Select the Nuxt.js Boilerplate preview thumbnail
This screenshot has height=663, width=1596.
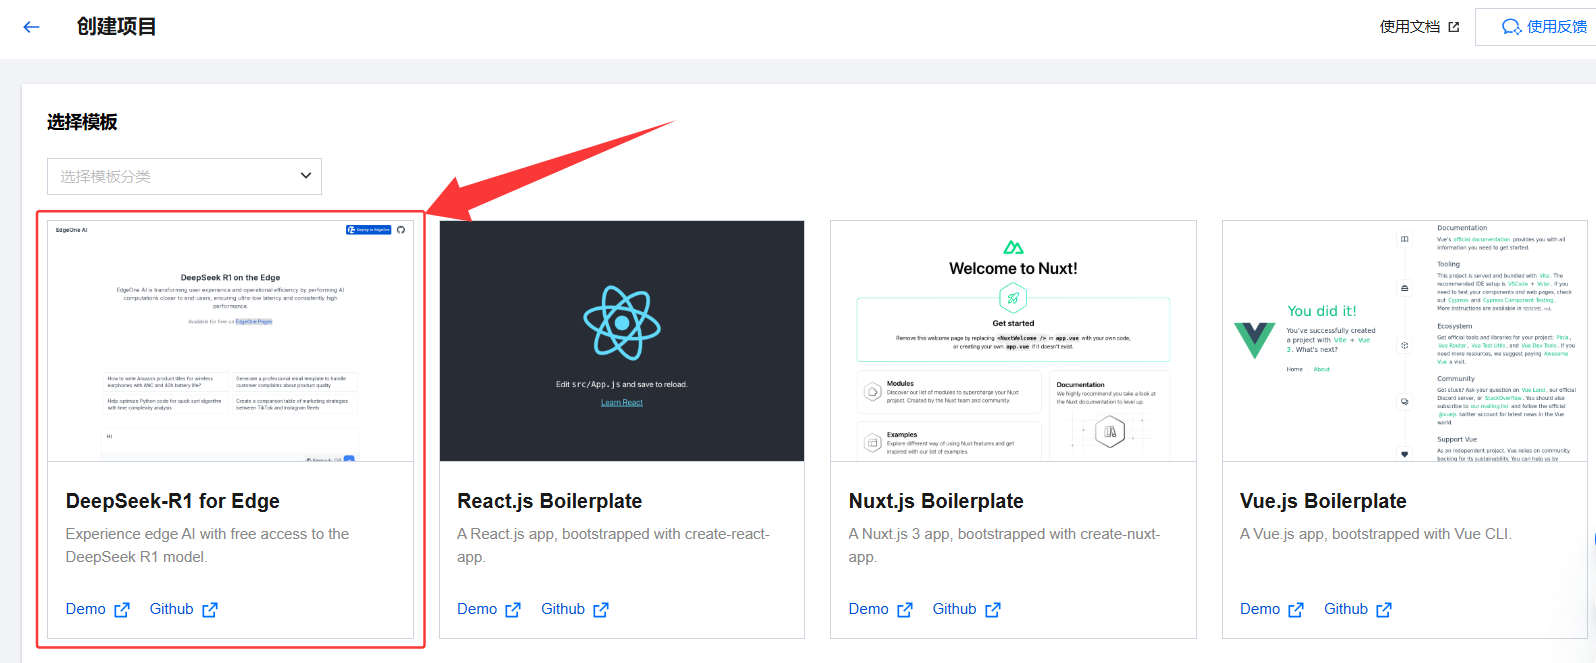click(1013, 341)
